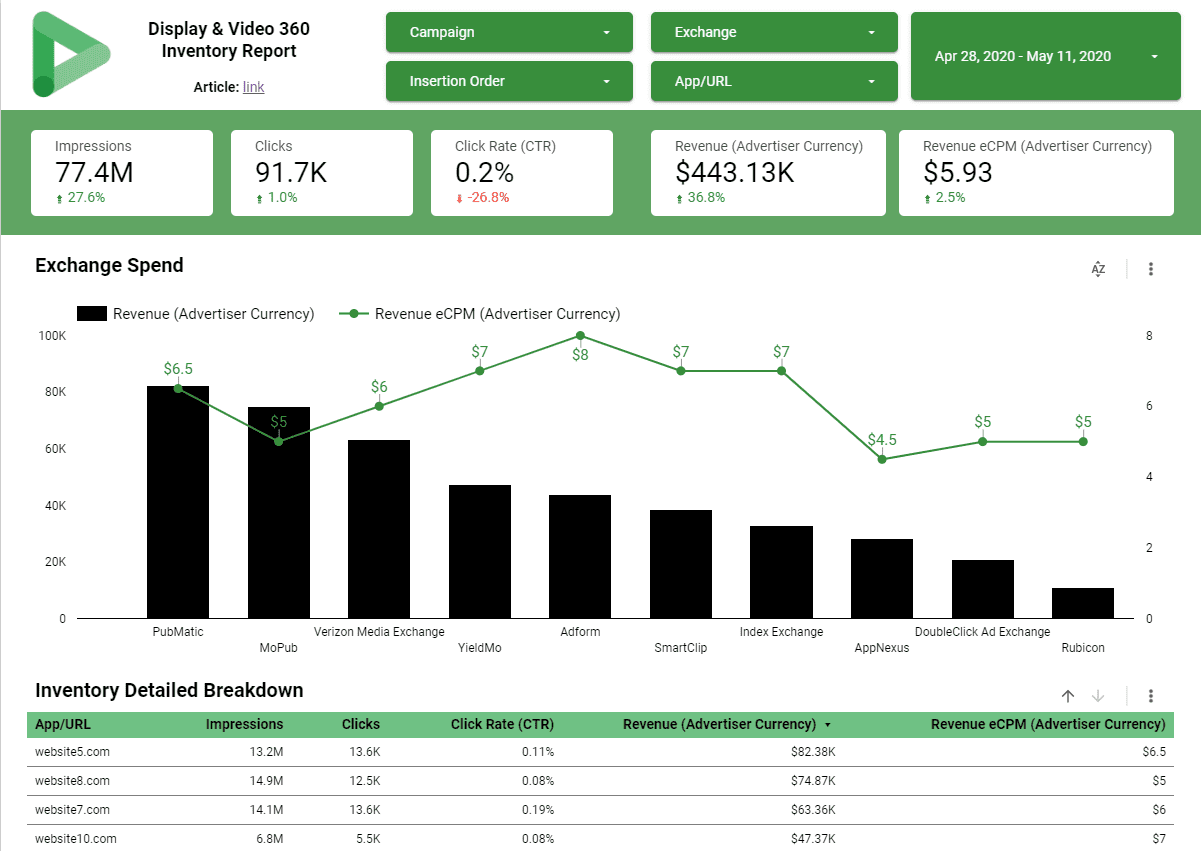
Task: Select website8.com table row
Action: 600,781
